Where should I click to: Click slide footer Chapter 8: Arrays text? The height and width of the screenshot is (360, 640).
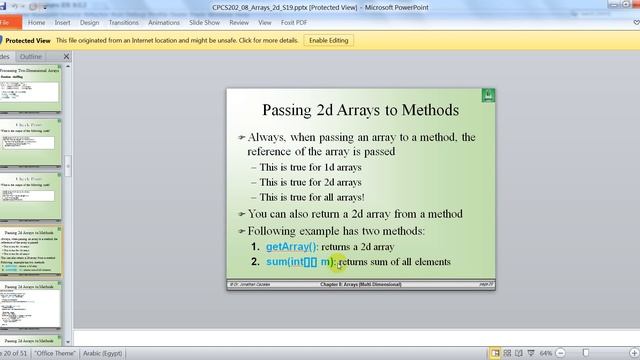tap(361, 284)
